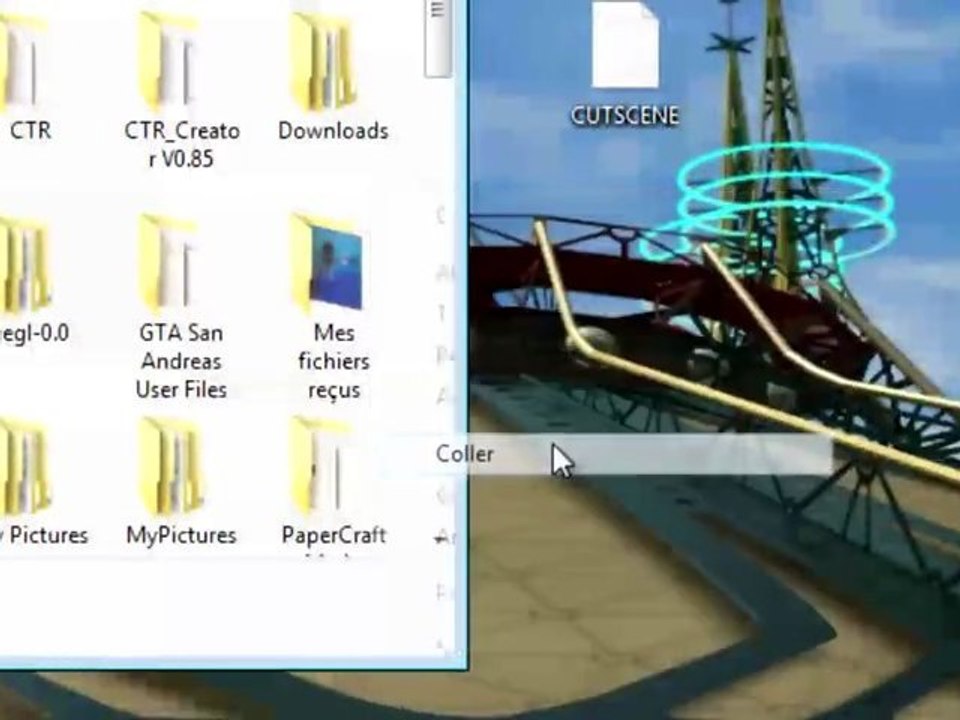Open the Downloads folder icon
Screen dimensions: 960x720
(x=323, y=62)
